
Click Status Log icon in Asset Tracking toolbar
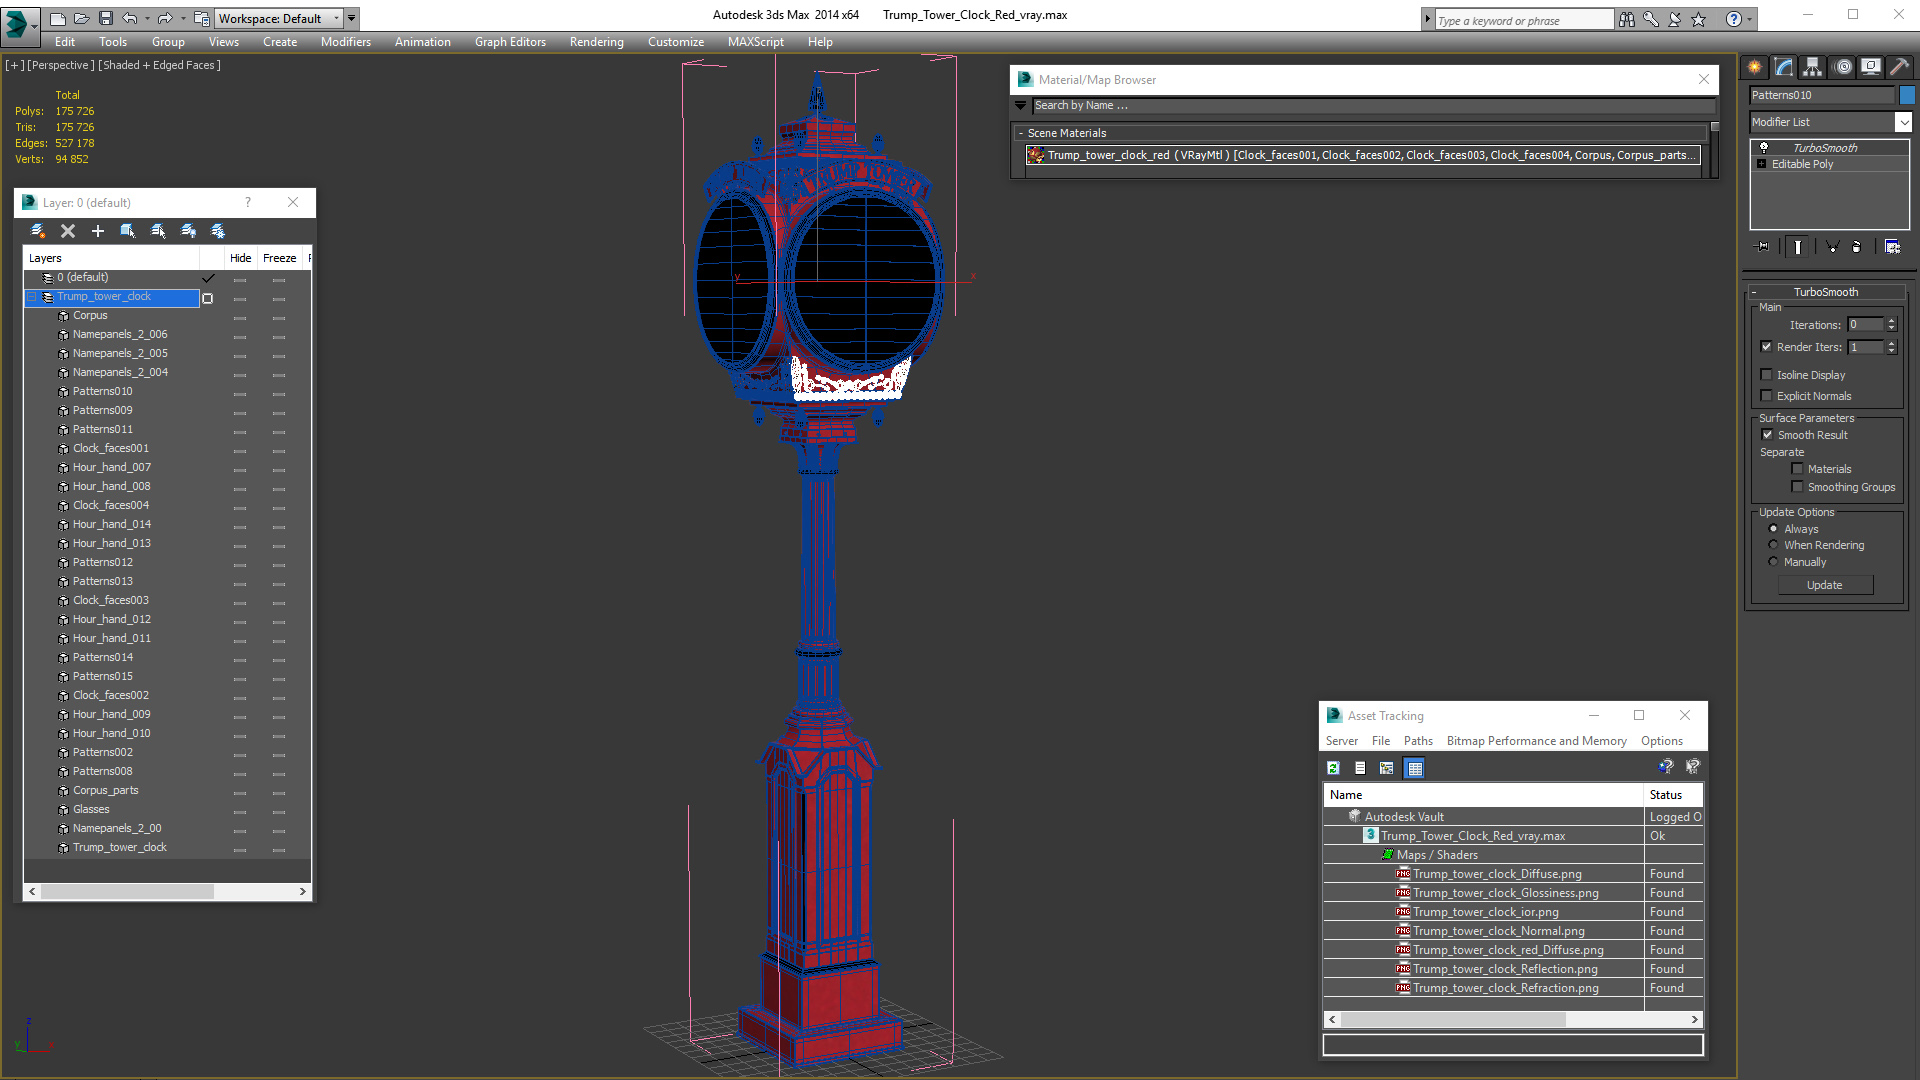1360,768
